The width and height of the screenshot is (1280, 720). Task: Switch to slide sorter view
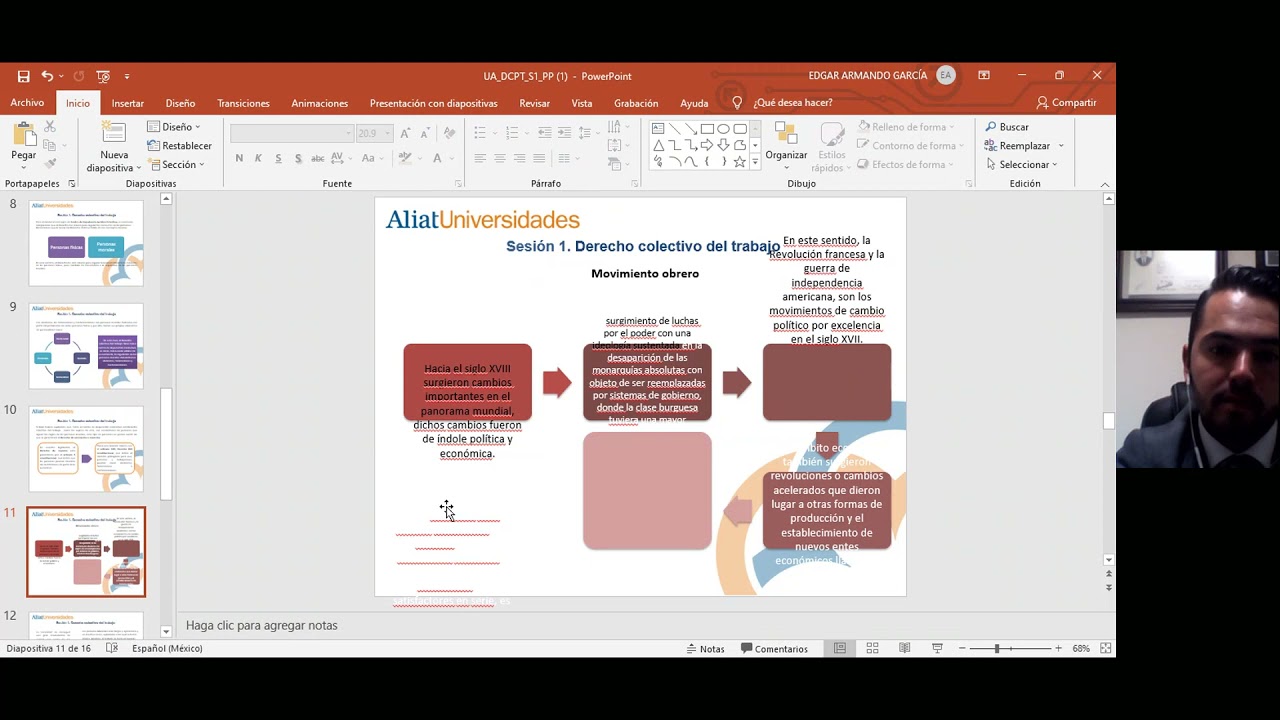point(872,649)
